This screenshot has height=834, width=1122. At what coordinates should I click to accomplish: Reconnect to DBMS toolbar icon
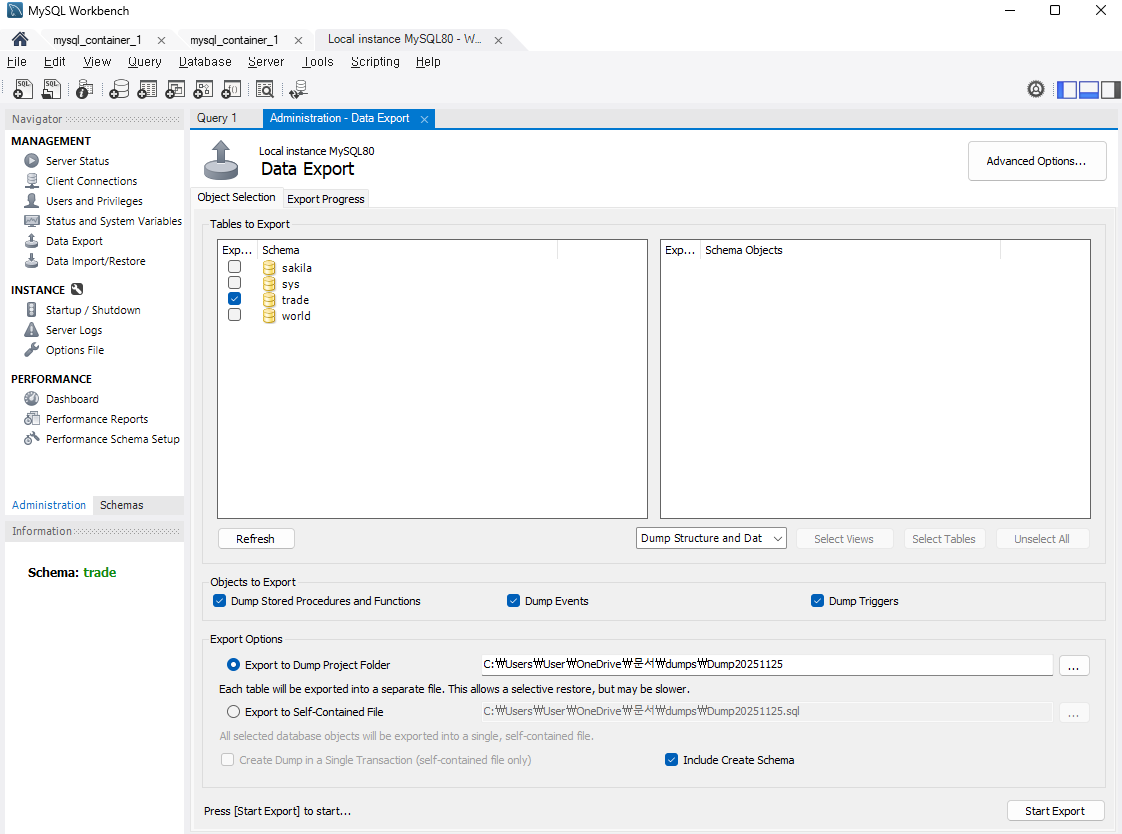coord(298,89)
